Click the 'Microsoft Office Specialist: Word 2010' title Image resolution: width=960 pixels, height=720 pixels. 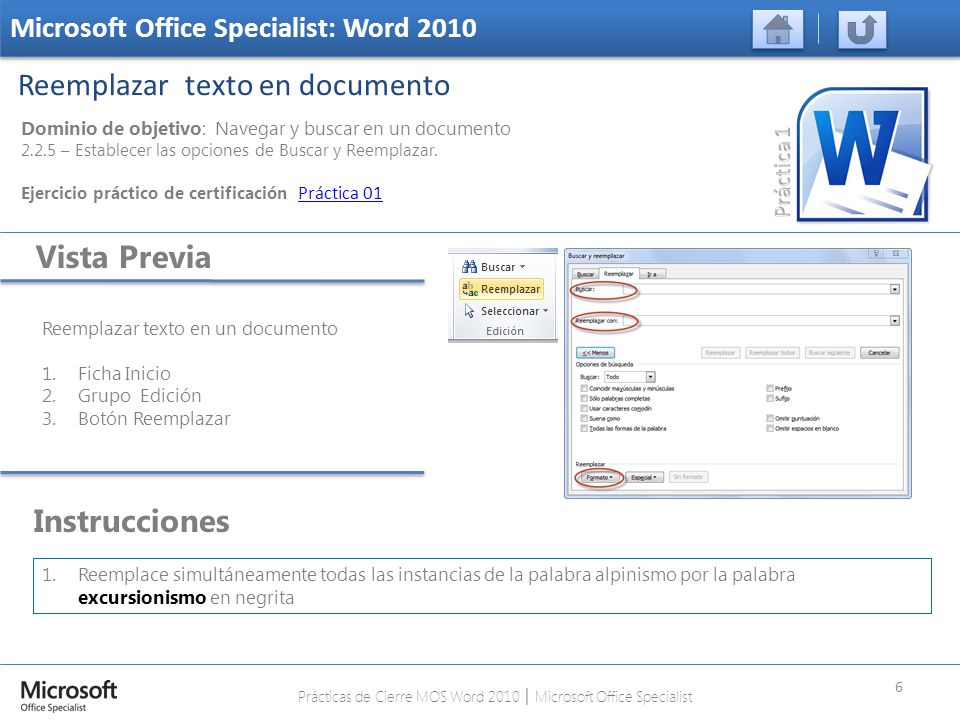point(244,28)
